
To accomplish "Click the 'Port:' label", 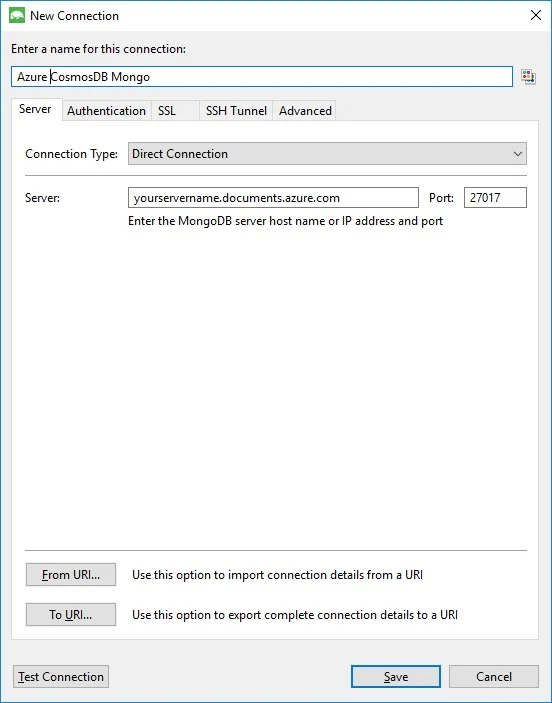I will [x=441, y=198].
